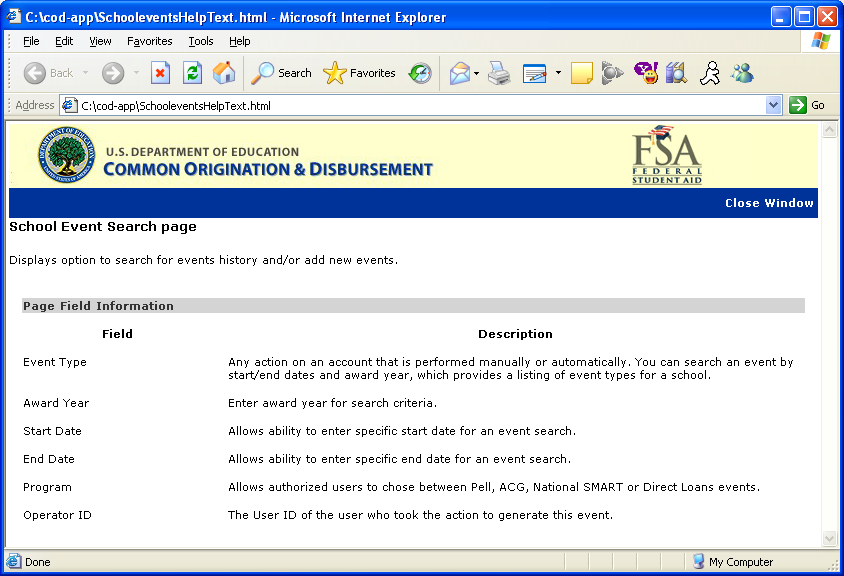The height and width of the screenshot is (576, 844).
Task: Open the Back button history dropdown arrow
Action: pyautogui.click(x=86, y=73)
